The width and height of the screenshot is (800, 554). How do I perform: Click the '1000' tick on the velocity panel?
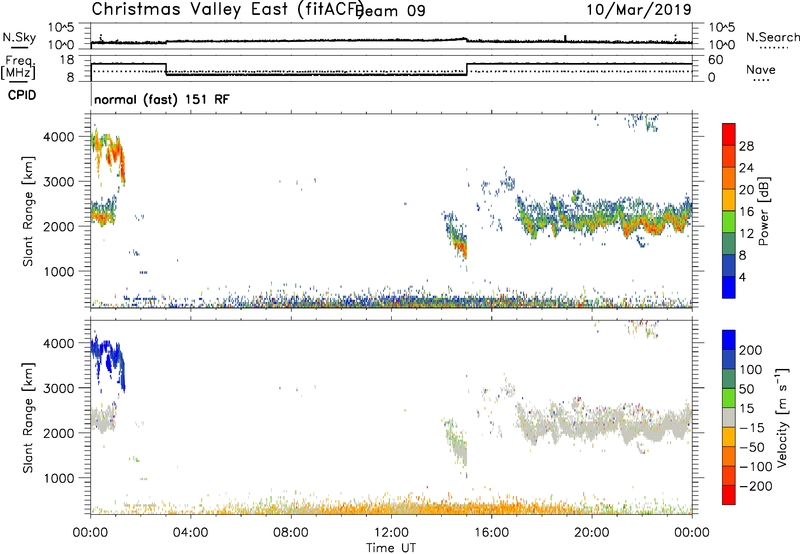(x=59, y=478)
